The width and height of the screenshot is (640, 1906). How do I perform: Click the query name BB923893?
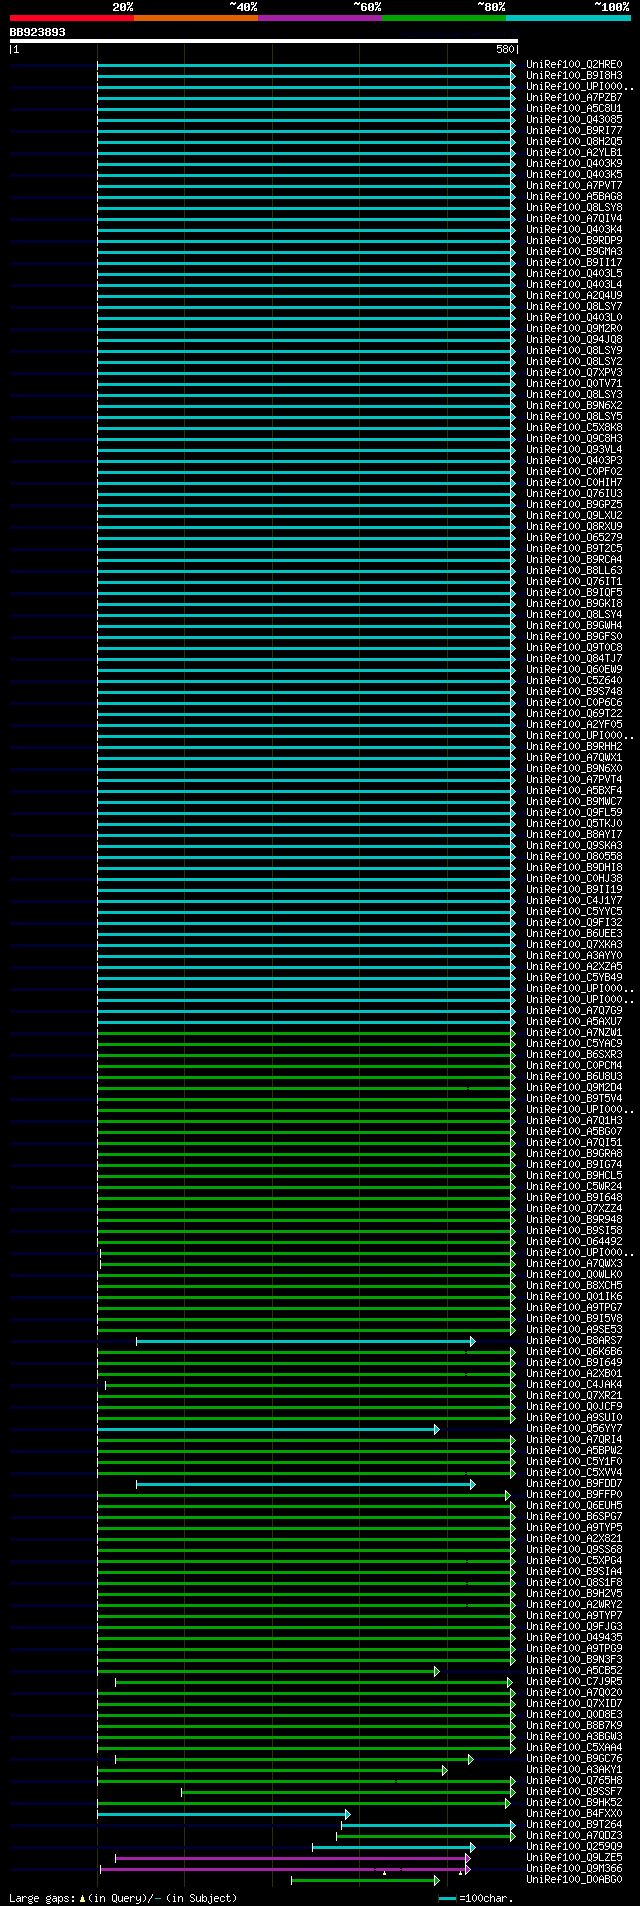tap(38, 32)
